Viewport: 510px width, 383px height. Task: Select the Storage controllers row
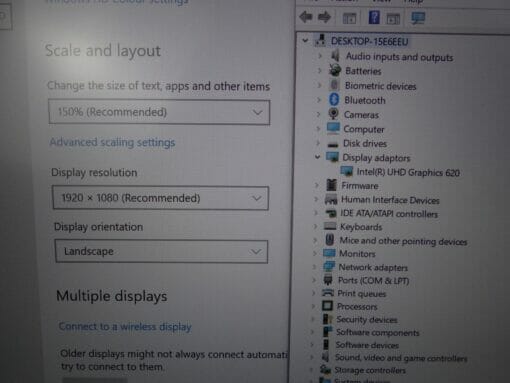[x=363, y=370]
